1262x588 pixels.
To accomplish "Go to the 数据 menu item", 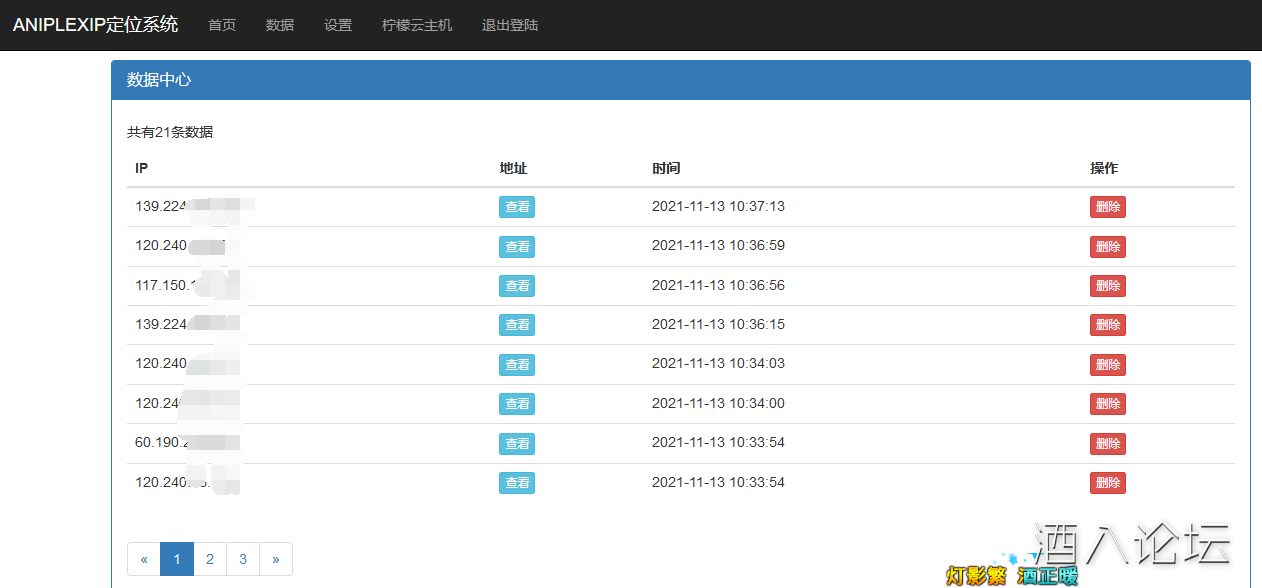I will (280, 25).
